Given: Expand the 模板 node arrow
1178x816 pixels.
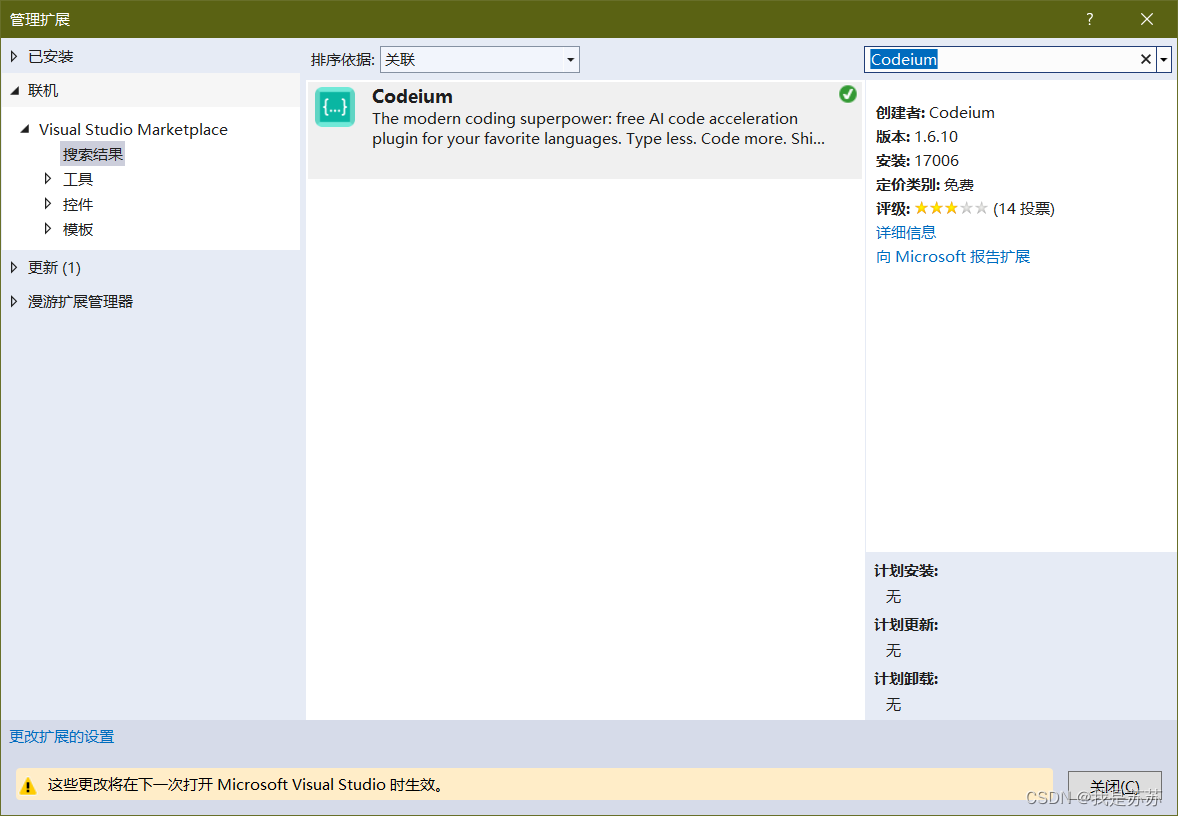Looking at the screenshot, I should tap(48, 228).
